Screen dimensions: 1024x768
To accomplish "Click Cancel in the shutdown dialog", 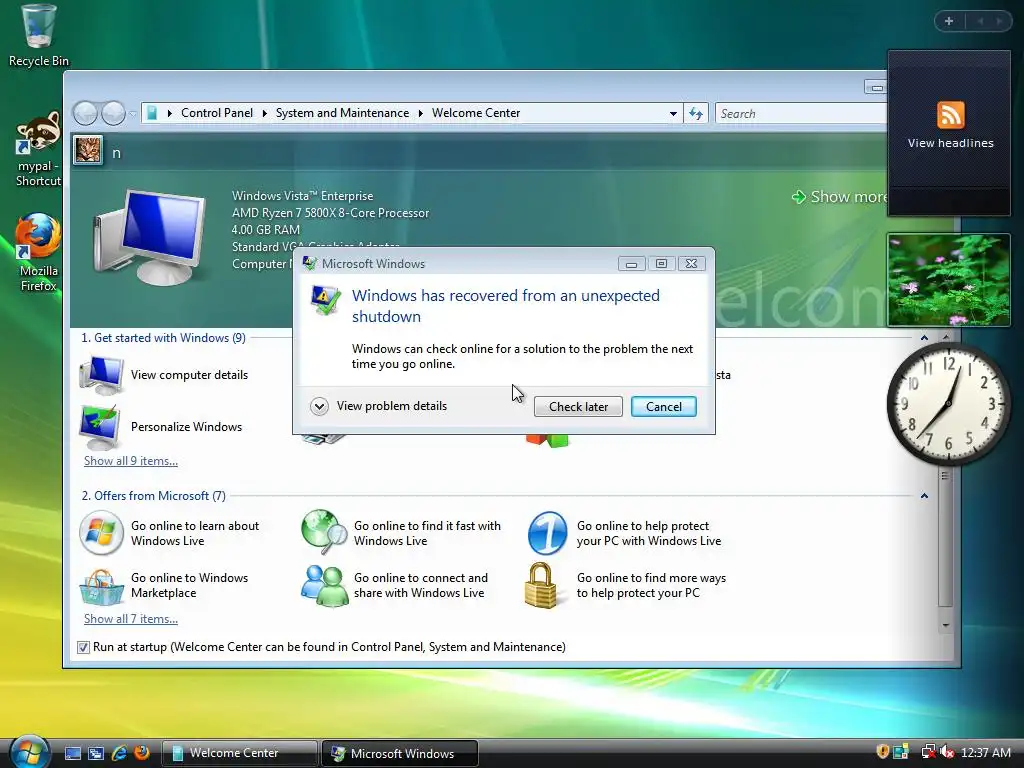I will pos(664,406).
